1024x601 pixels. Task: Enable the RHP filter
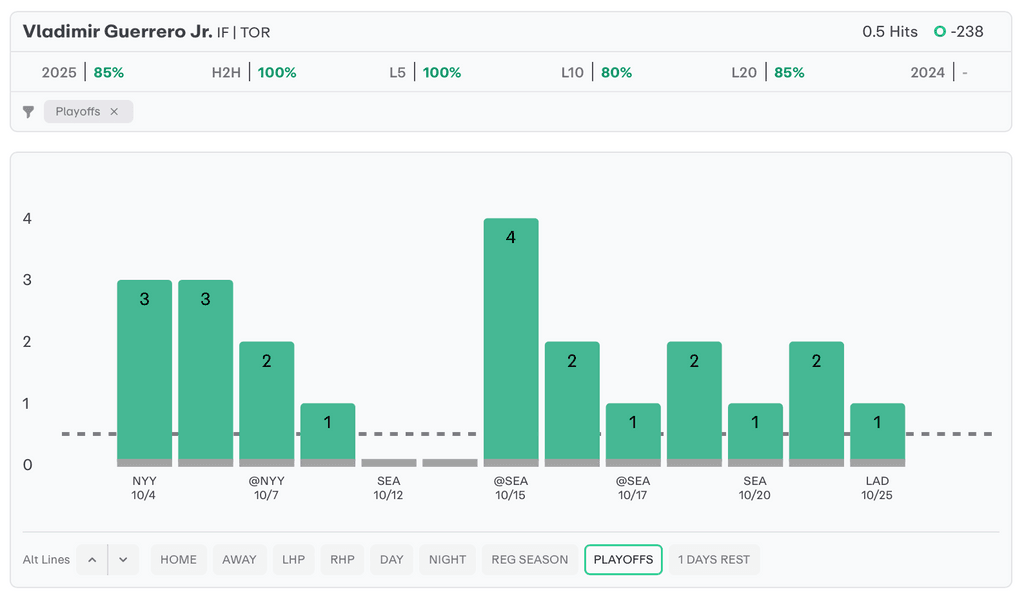tap(342, 560)
